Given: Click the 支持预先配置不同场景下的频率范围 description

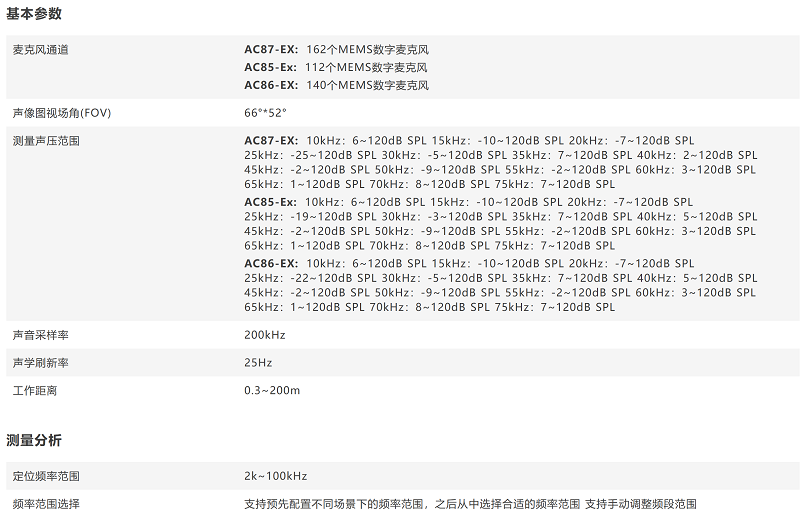Looking at the screenshot, I should (x=470, y=504).
